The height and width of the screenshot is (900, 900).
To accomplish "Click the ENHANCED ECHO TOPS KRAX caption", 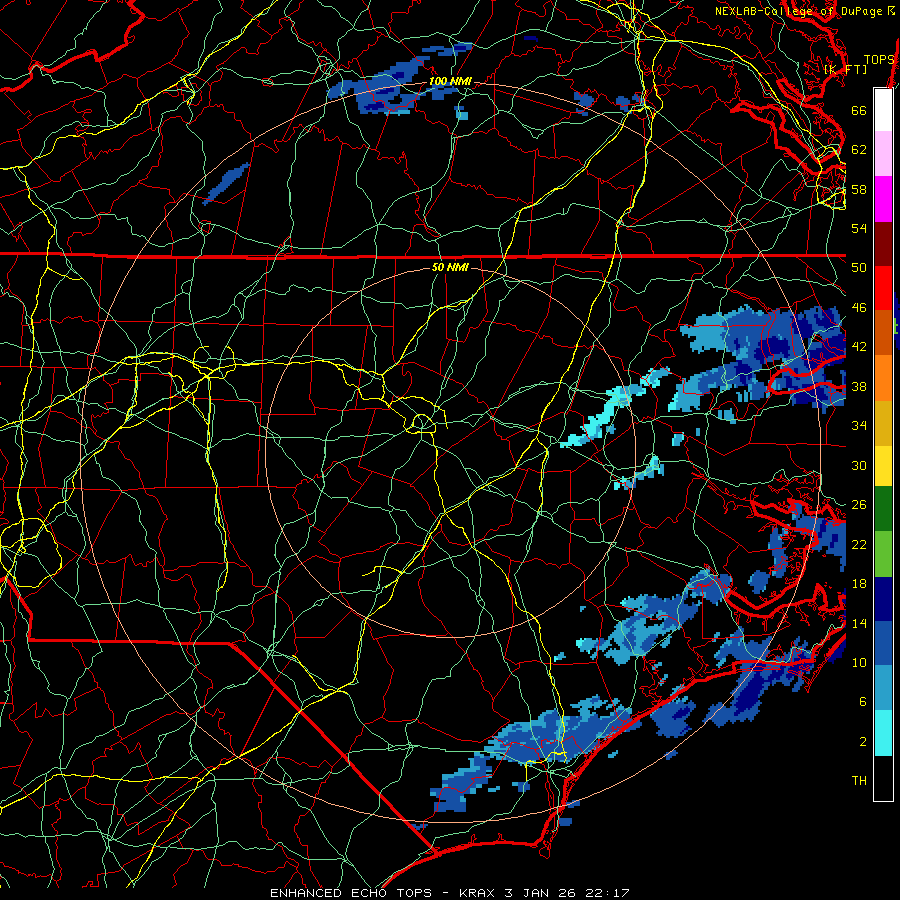I will coord(449,893).
